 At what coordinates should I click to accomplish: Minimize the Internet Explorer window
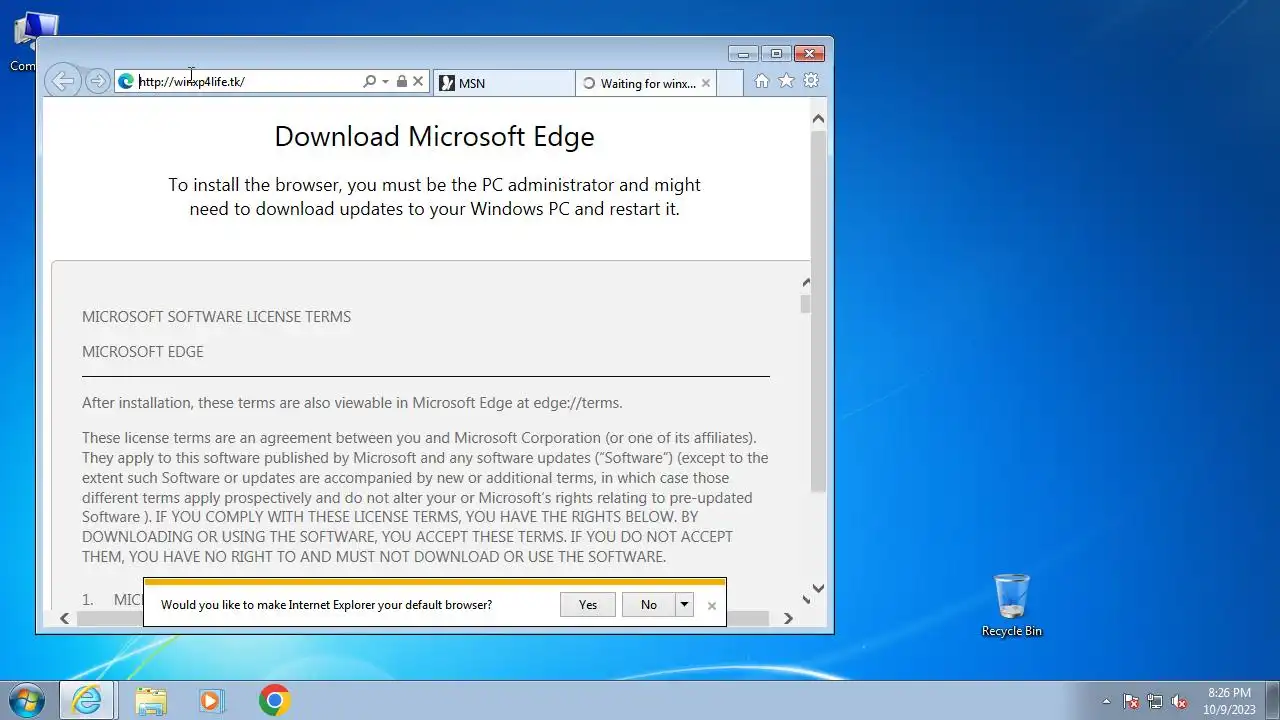pos(743,54)
